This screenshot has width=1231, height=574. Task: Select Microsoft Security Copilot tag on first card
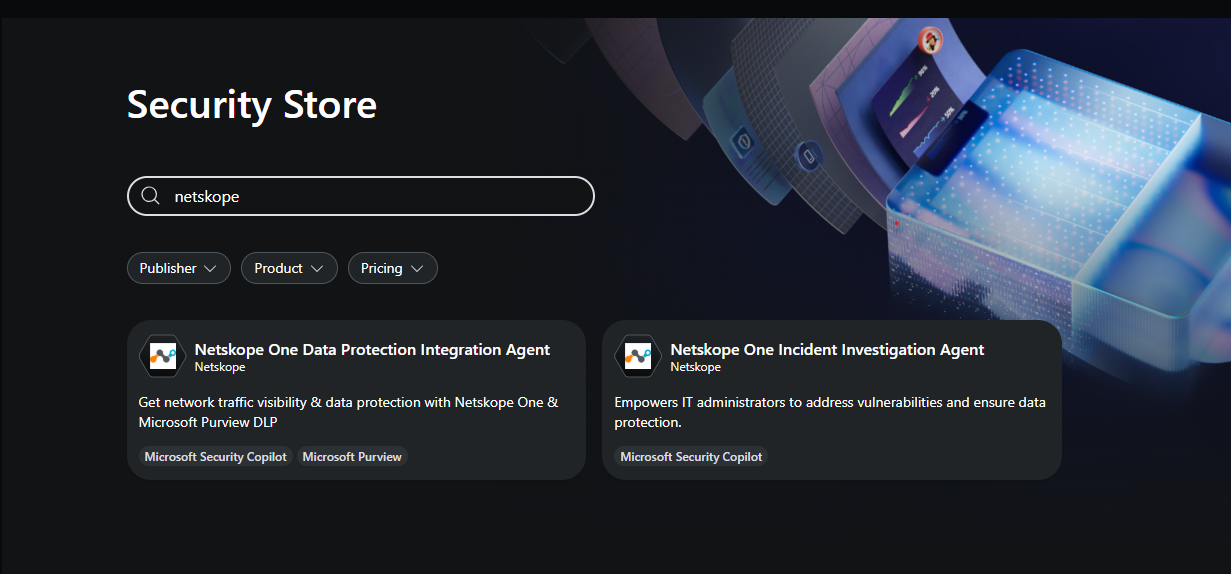tap(216, 456)
